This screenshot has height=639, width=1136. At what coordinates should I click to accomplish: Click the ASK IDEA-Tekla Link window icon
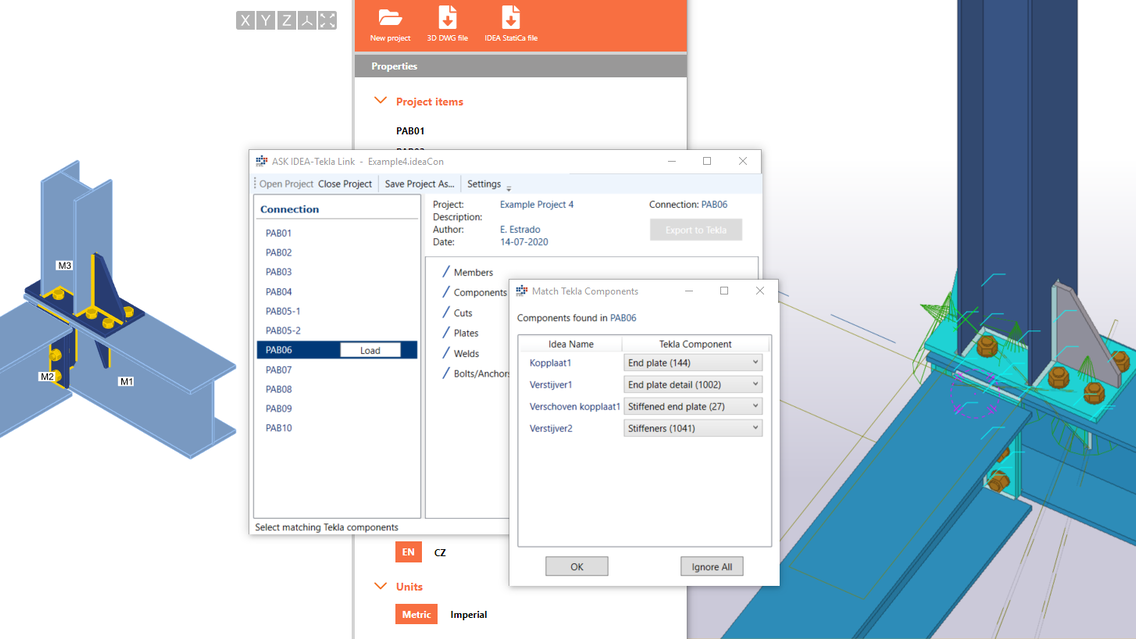[262, 161]
